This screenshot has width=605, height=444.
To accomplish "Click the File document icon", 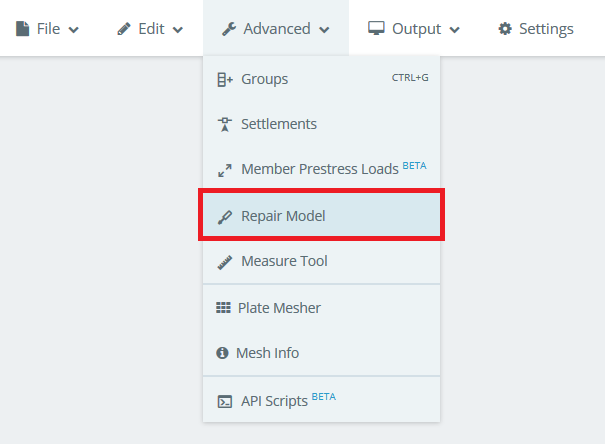I will [22, 29].
